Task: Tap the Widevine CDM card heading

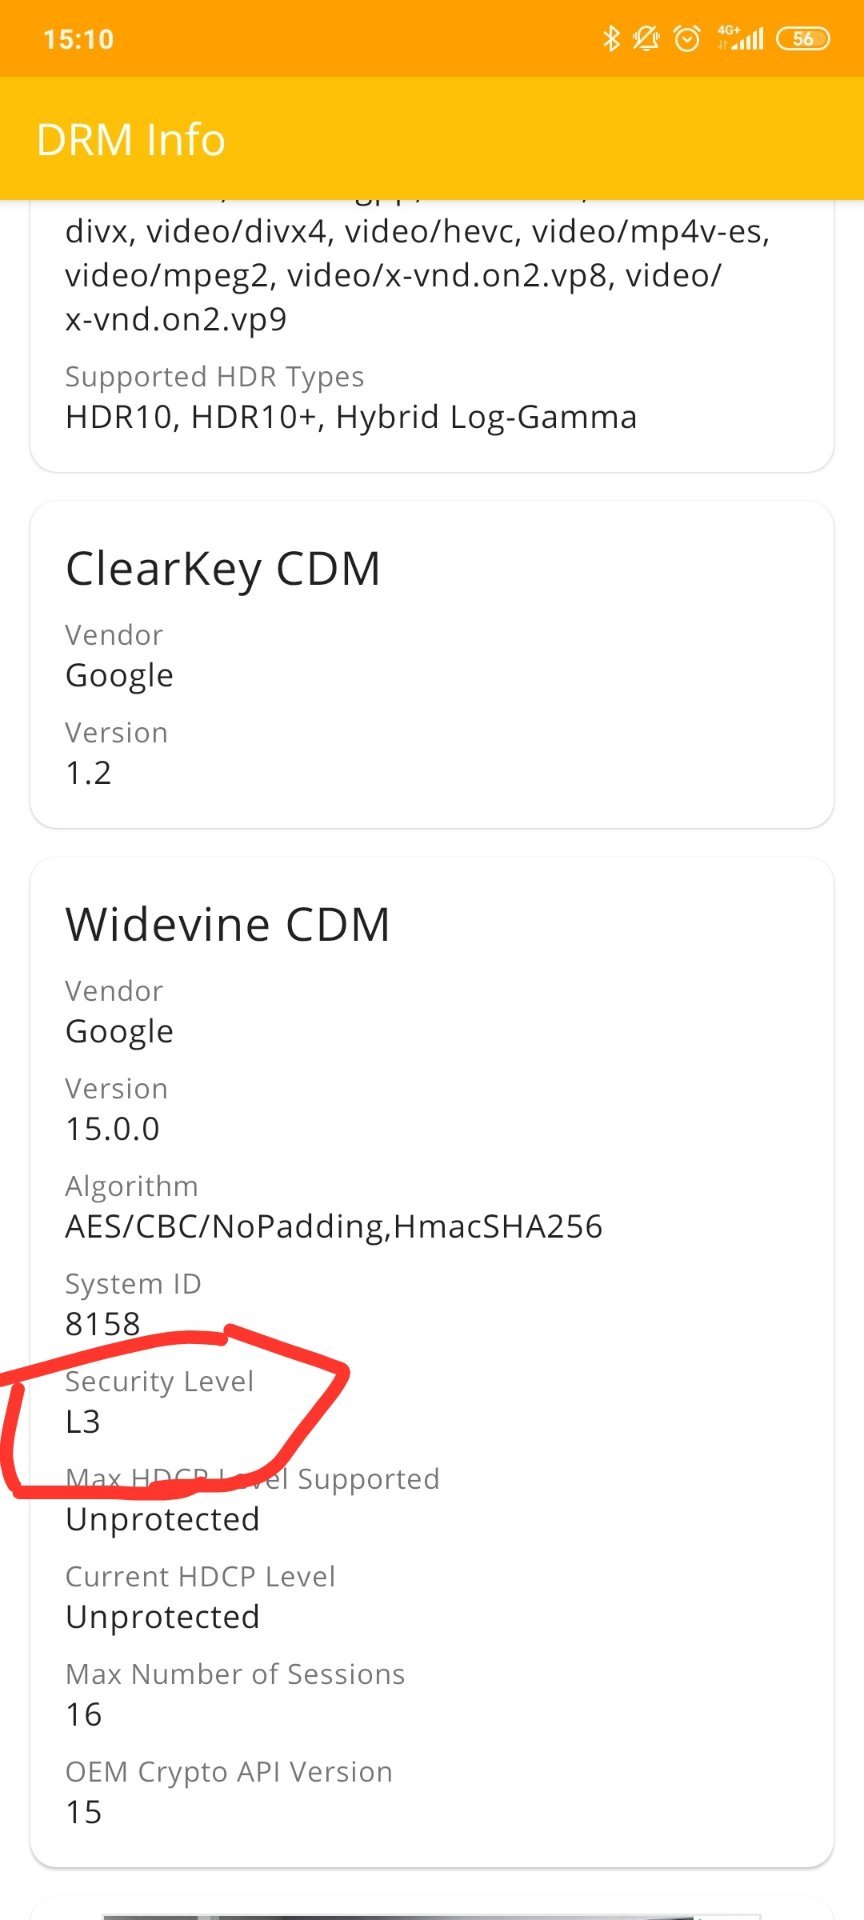Action: coord(228,925)
